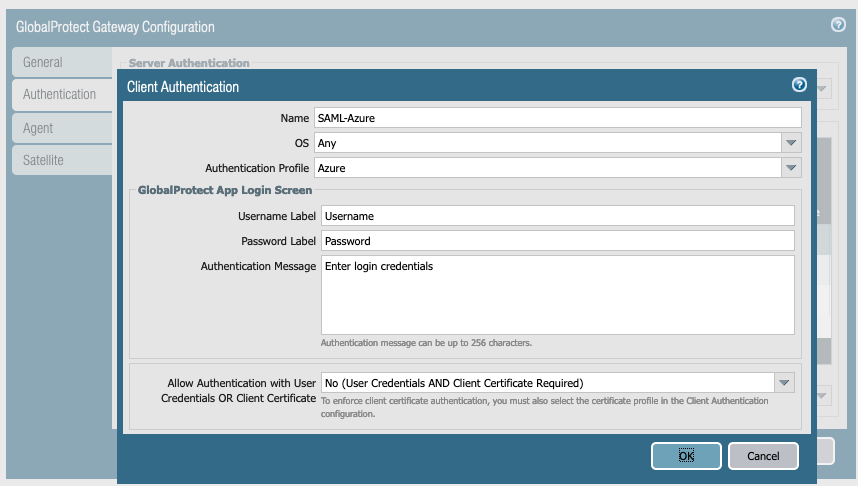Select the Authentication tab

click(x=60, y=94)
